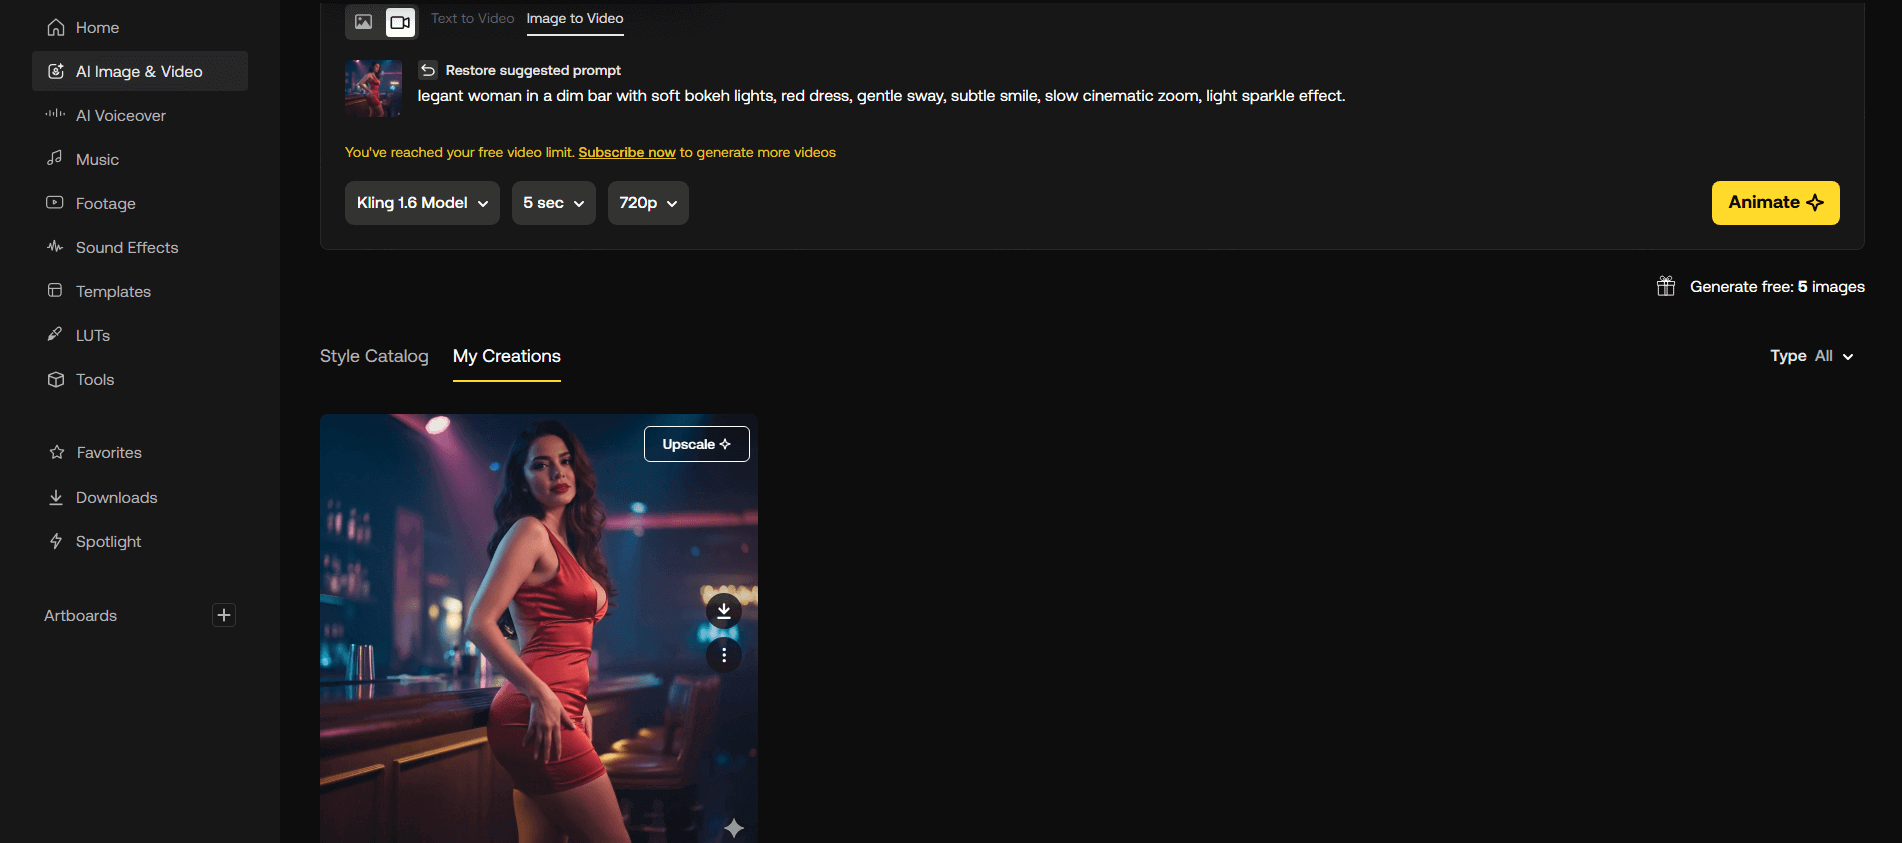Open the 5 sec duration dropdown
1902x843 pixels.
coord(553,203)
